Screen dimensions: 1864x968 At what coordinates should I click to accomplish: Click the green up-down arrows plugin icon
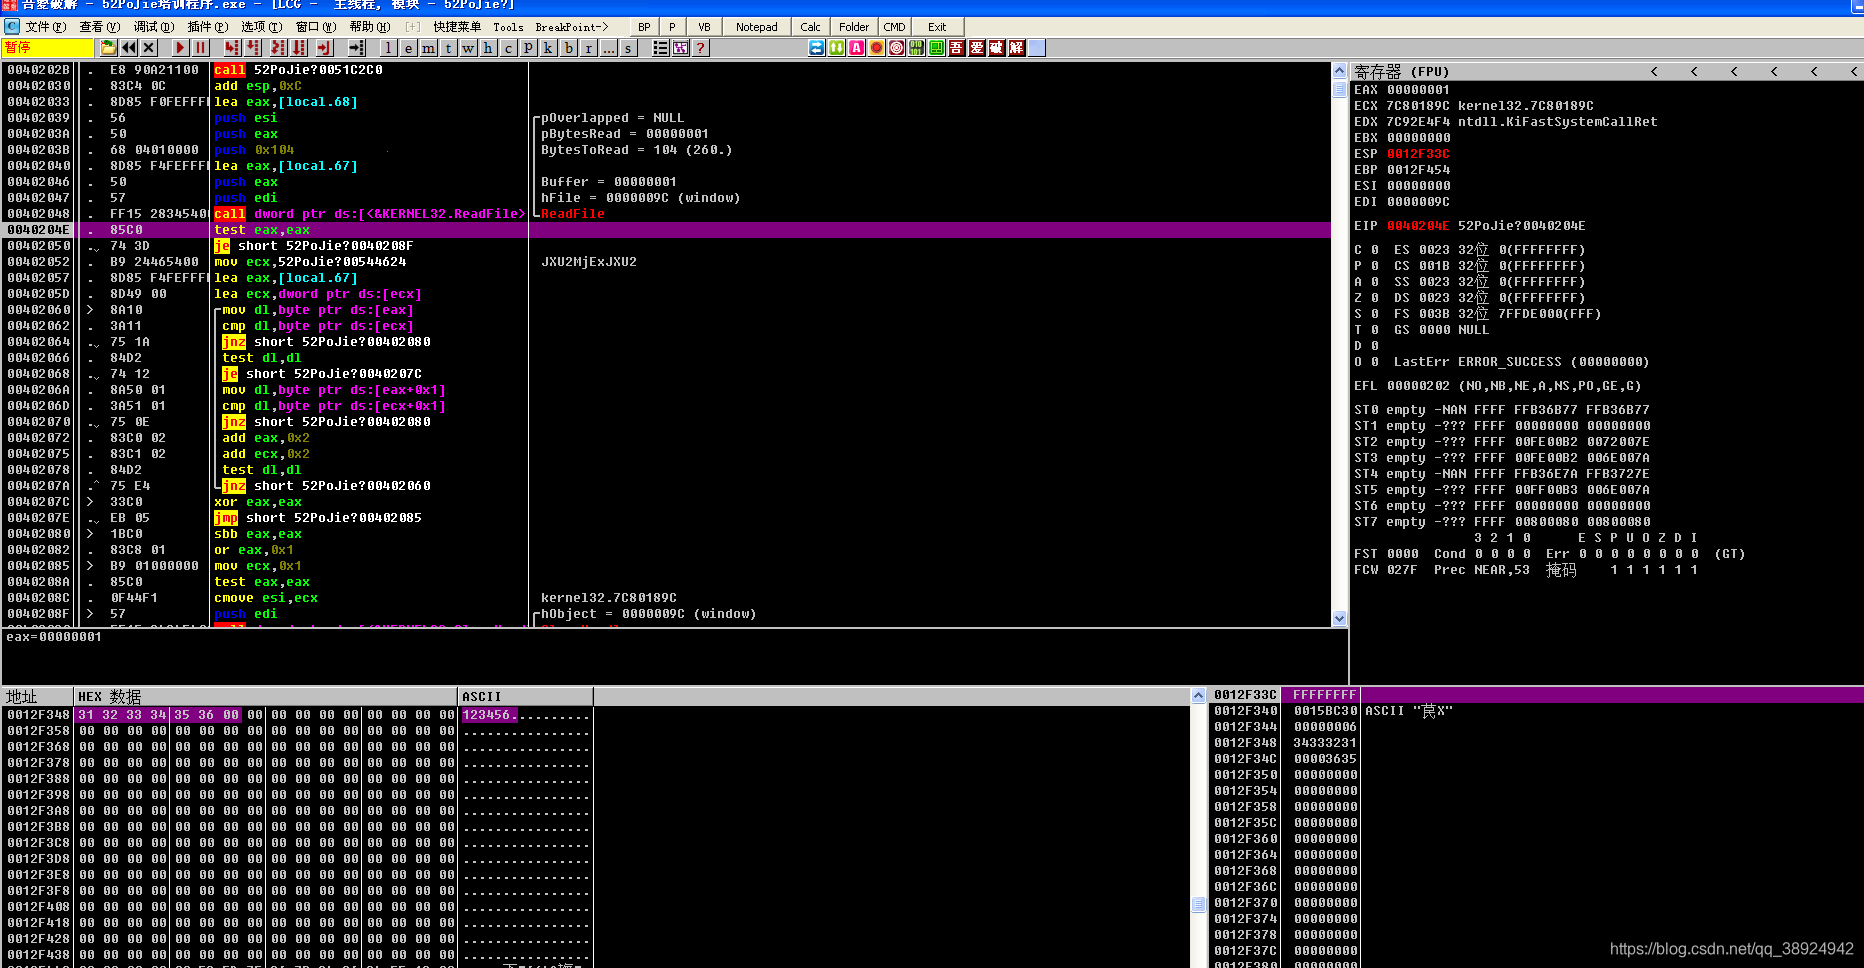(x=837, y=48)
